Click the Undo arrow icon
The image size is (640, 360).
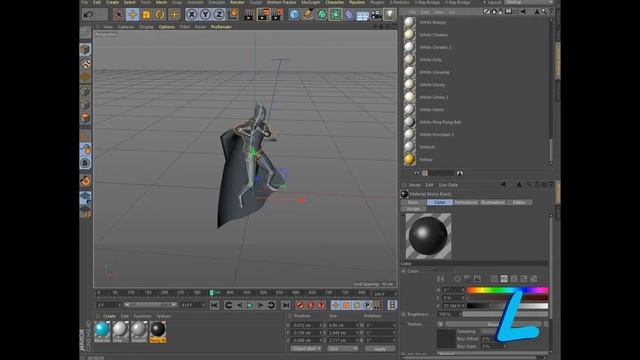pos(88,15)
